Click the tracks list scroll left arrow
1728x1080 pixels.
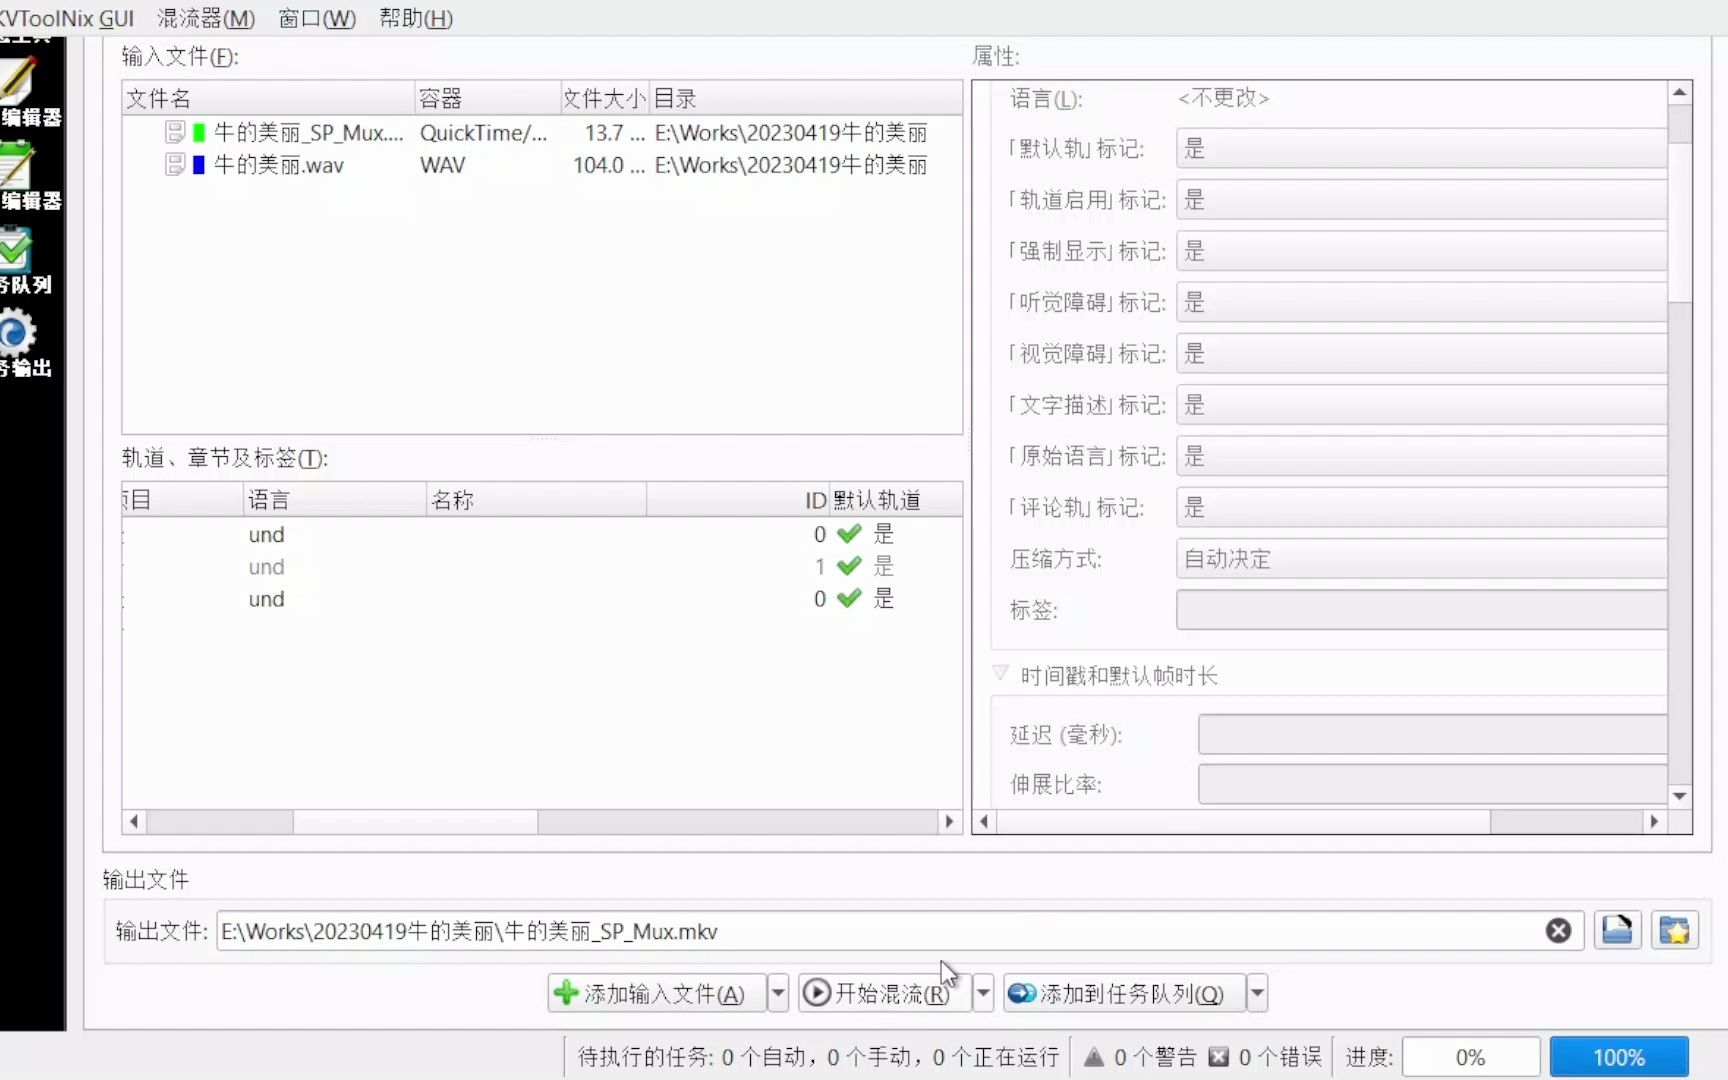134,821
